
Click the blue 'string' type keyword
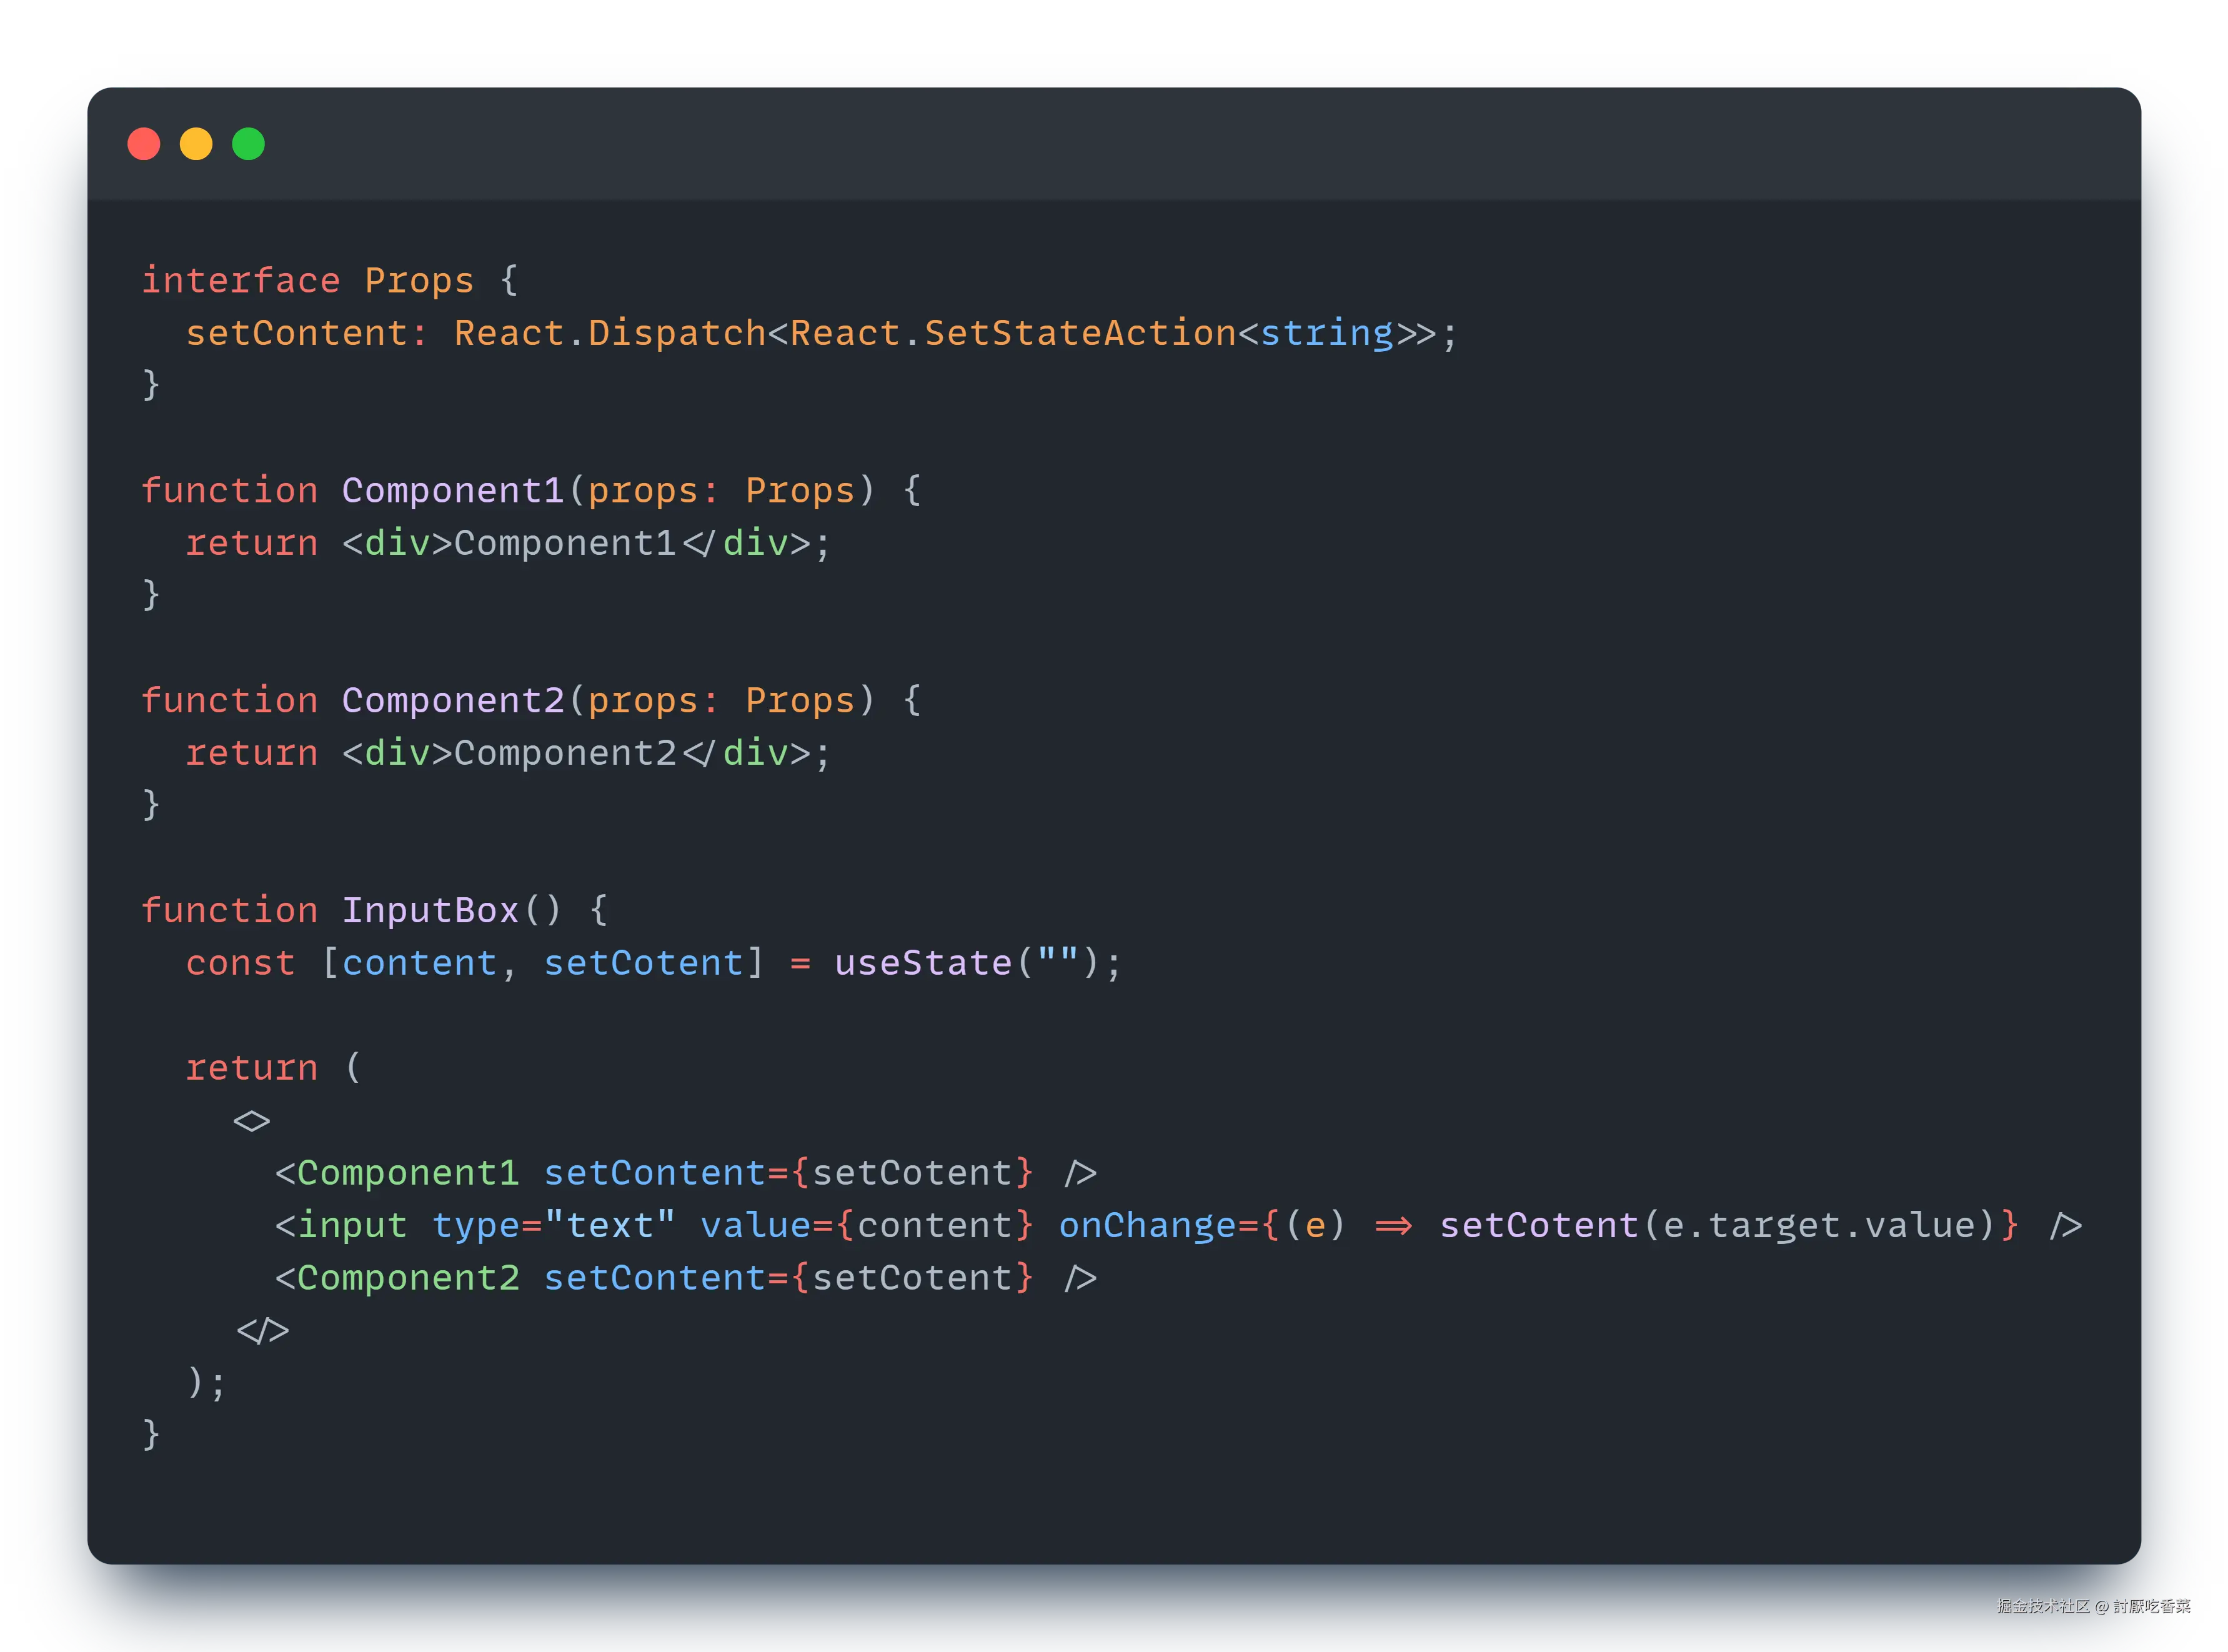click(x=1326, y=334)
